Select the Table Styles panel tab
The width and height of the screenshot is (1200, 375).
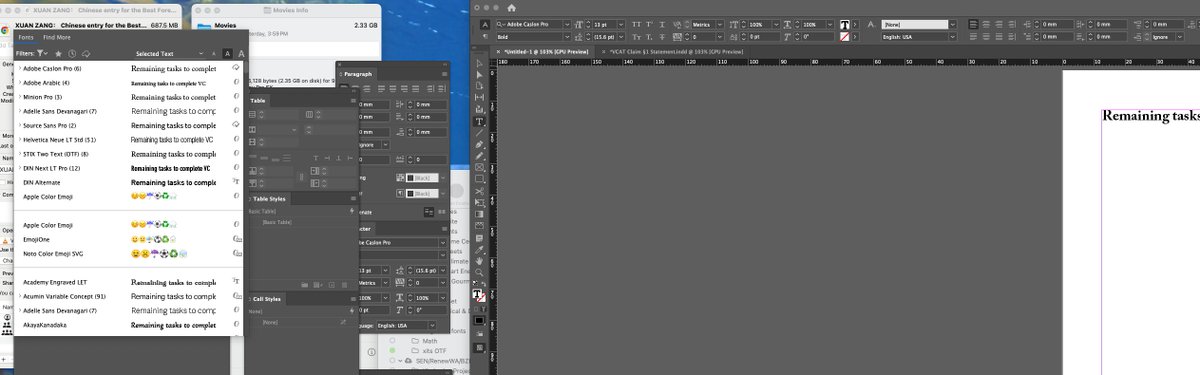point(270,199)
